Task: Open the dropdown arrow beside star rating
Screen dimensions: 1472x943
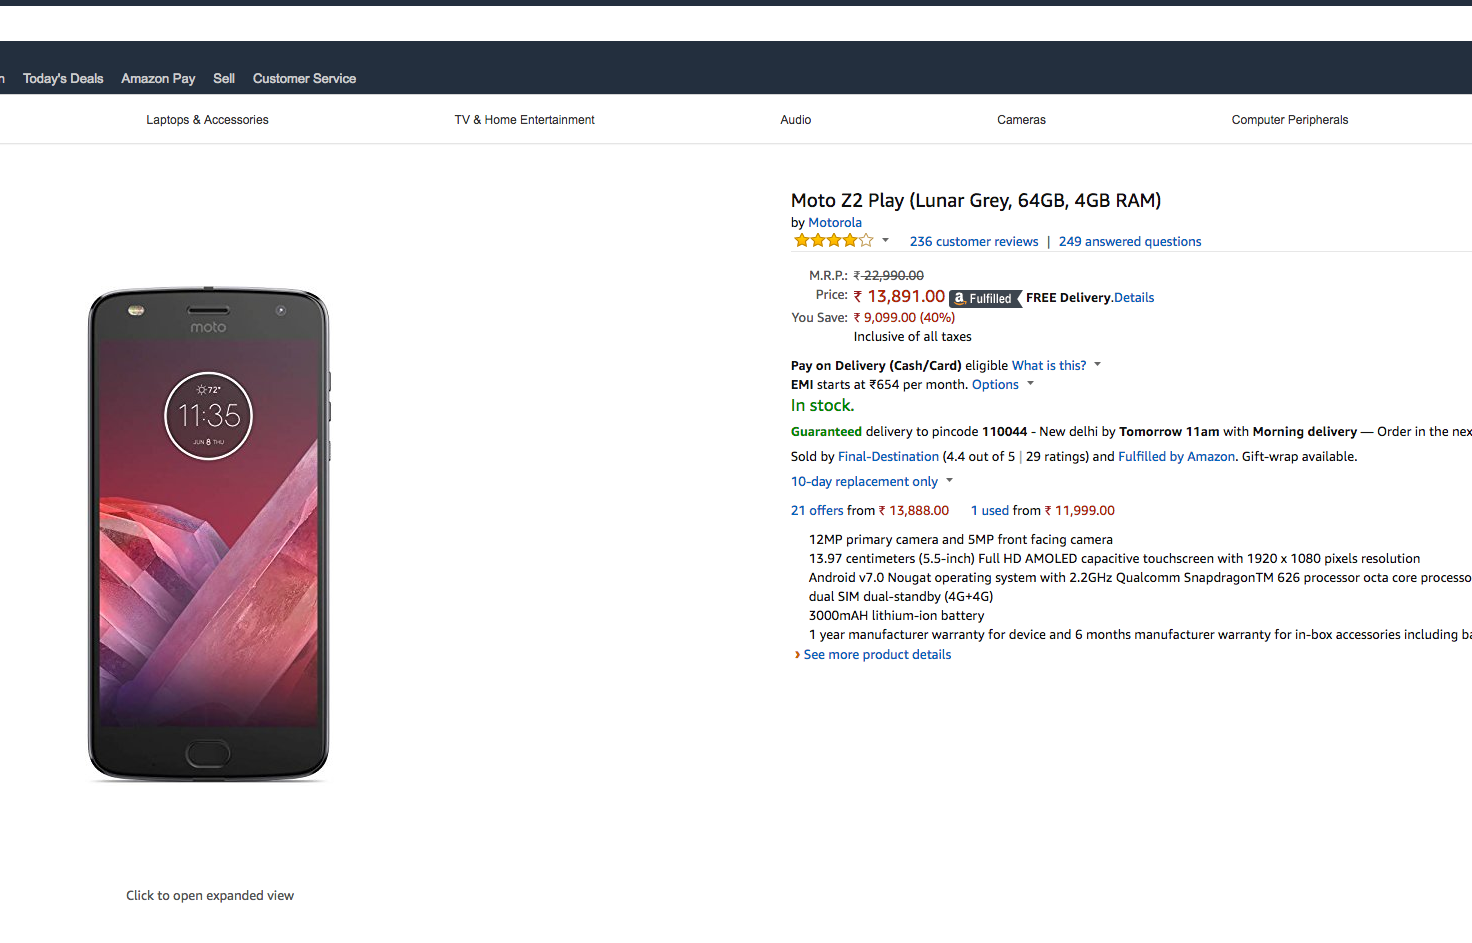Action: (885, 241)
